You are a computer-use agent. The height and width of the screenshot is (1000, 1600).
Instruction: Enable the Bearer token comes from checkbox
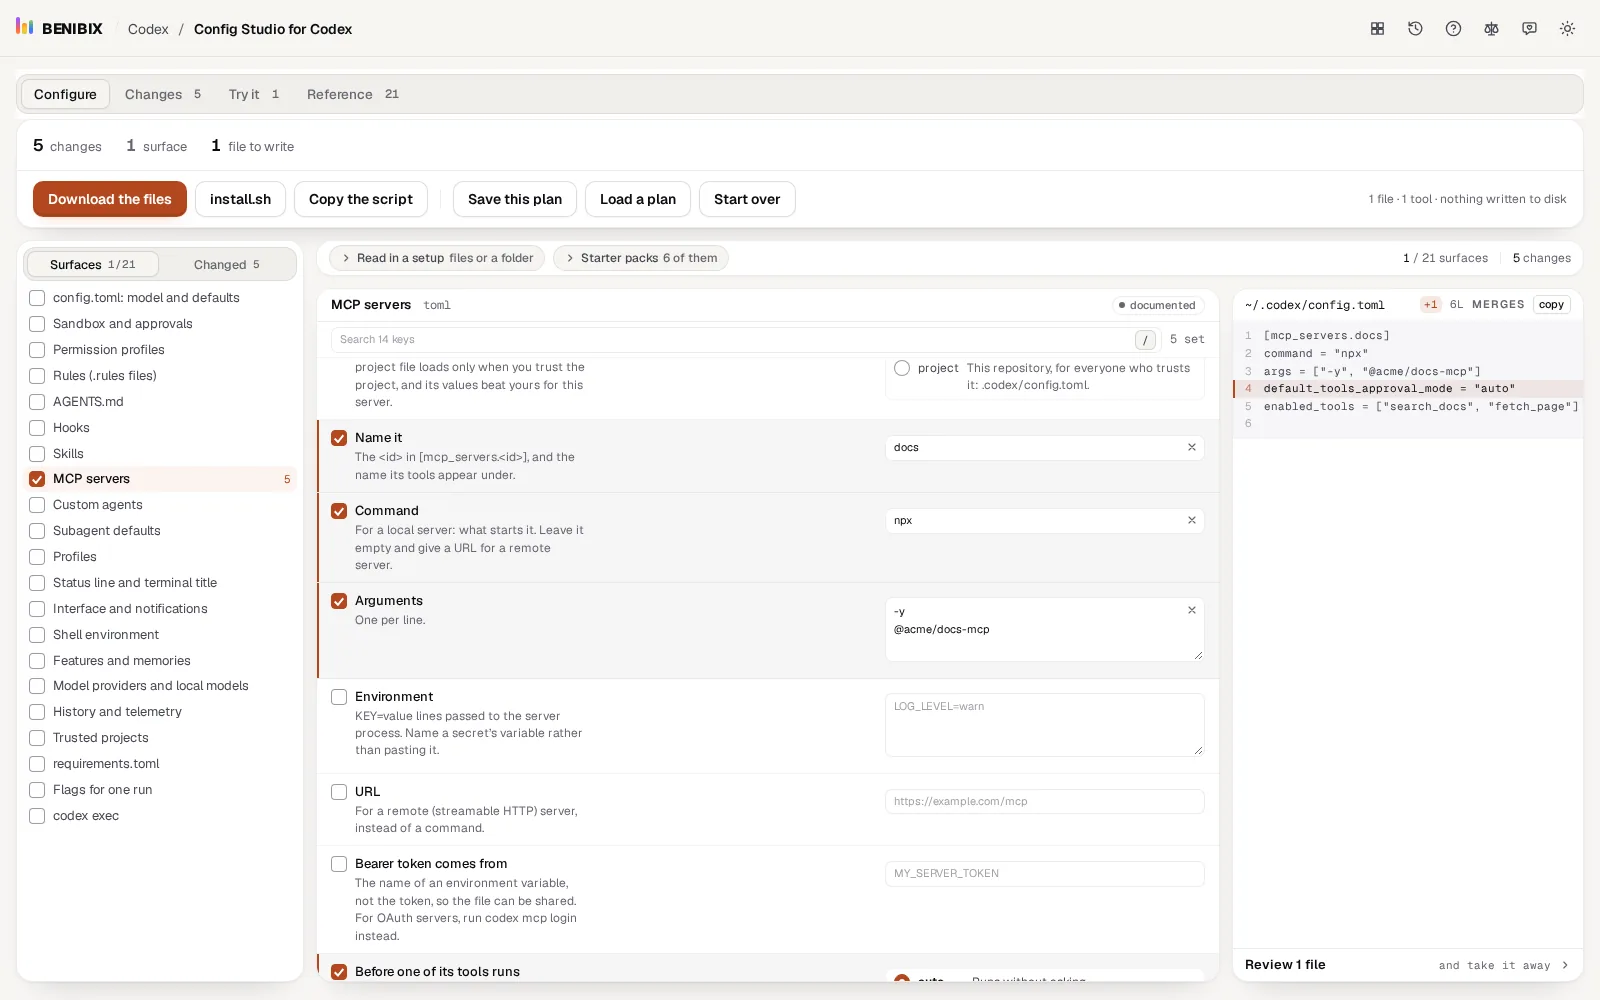[339, 864]
